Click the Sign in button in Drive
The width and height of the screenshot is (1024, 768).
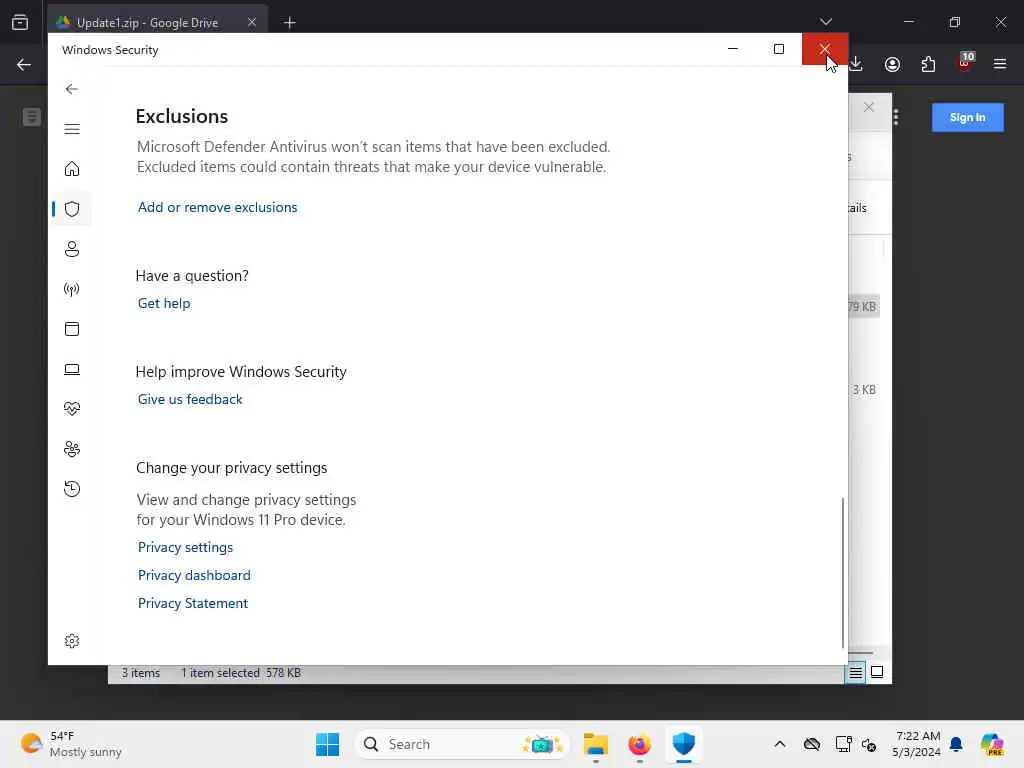(x=967, y=118)
